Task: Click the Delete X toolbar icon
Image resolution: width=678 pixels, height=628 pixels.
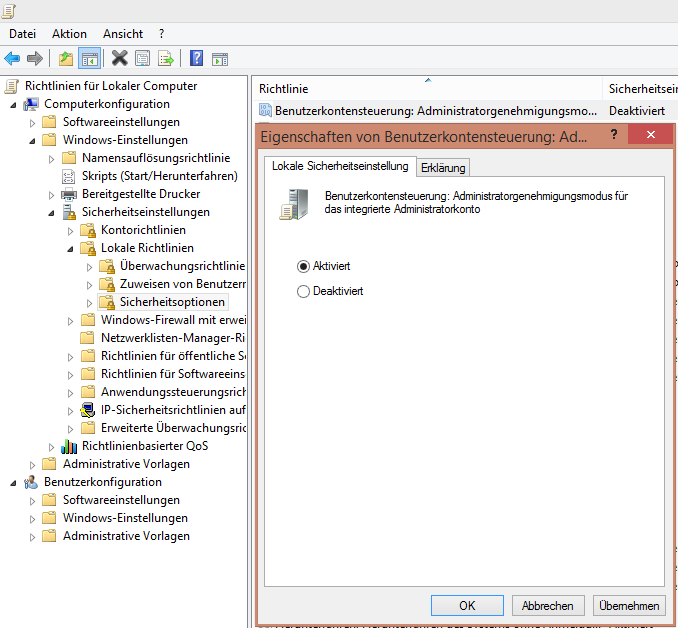Action: (119, 59)
